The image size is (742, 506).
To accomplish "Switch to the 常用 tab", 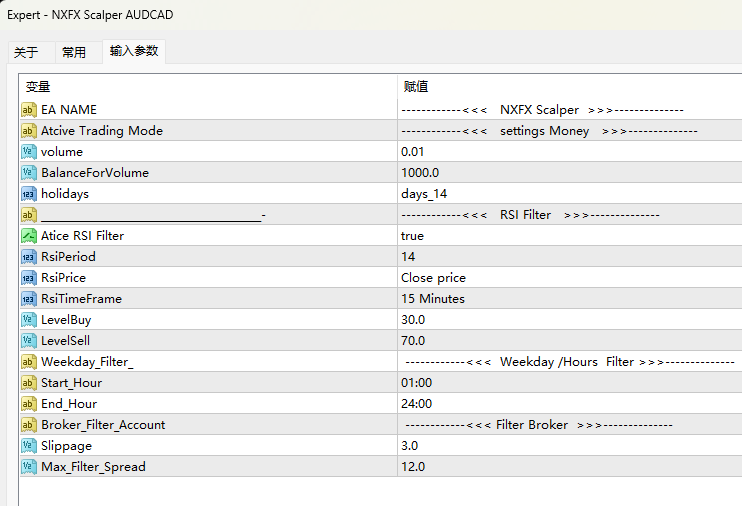I will point(74,52).
